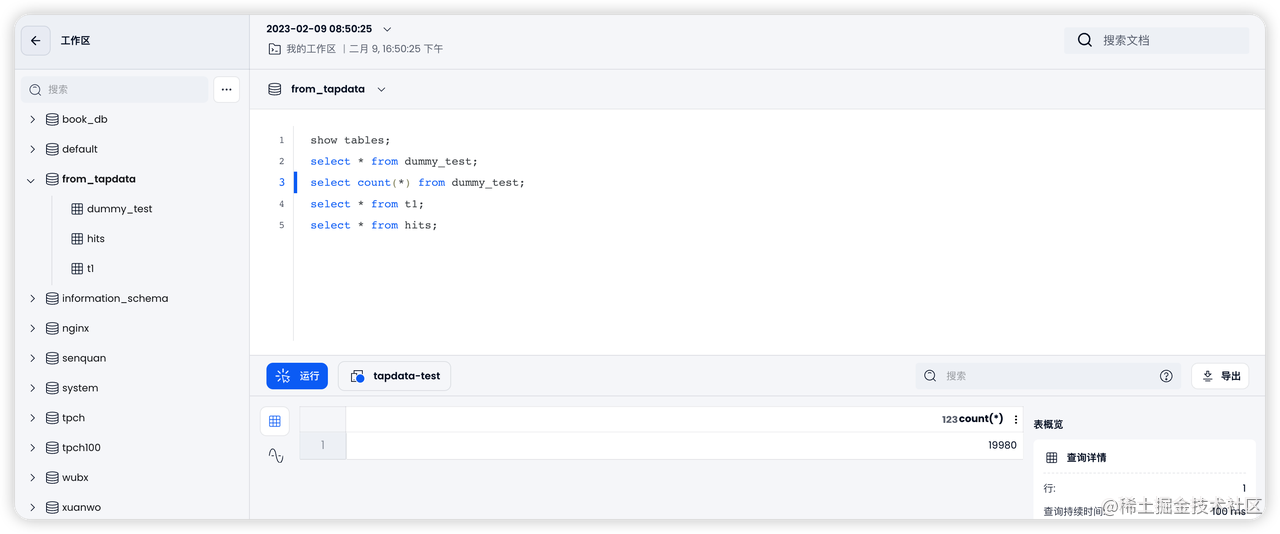Click the tapdata-test warehouse button
Screen dimensions: 1280x534
[x=395, y=376]
